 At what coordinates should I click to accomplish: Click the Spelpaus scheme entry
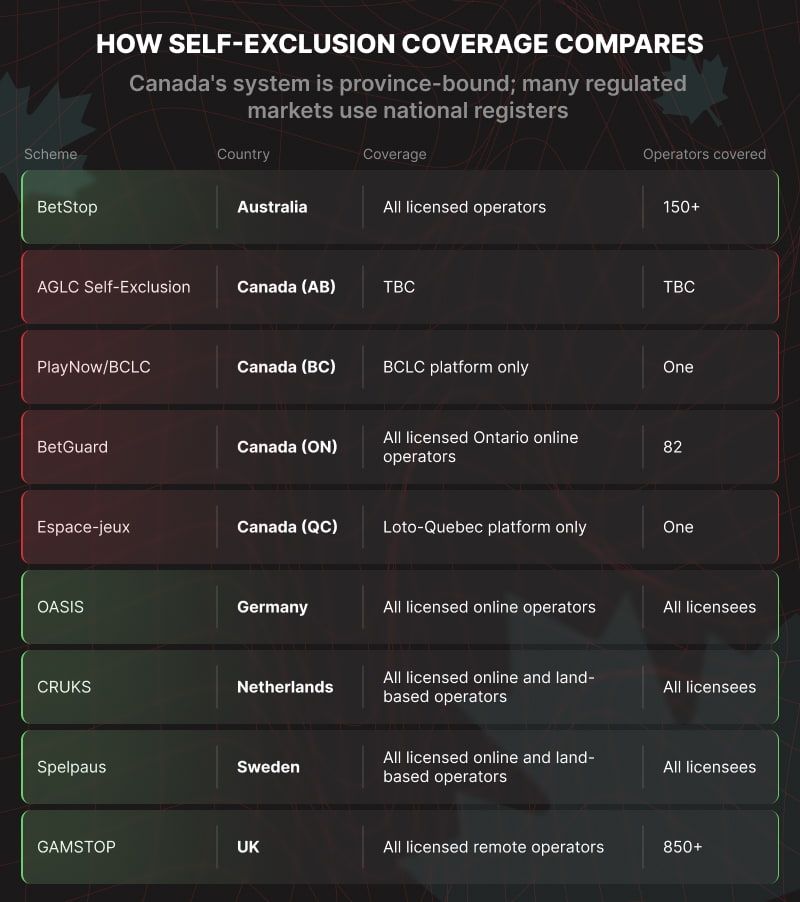(x=71, y=767)
